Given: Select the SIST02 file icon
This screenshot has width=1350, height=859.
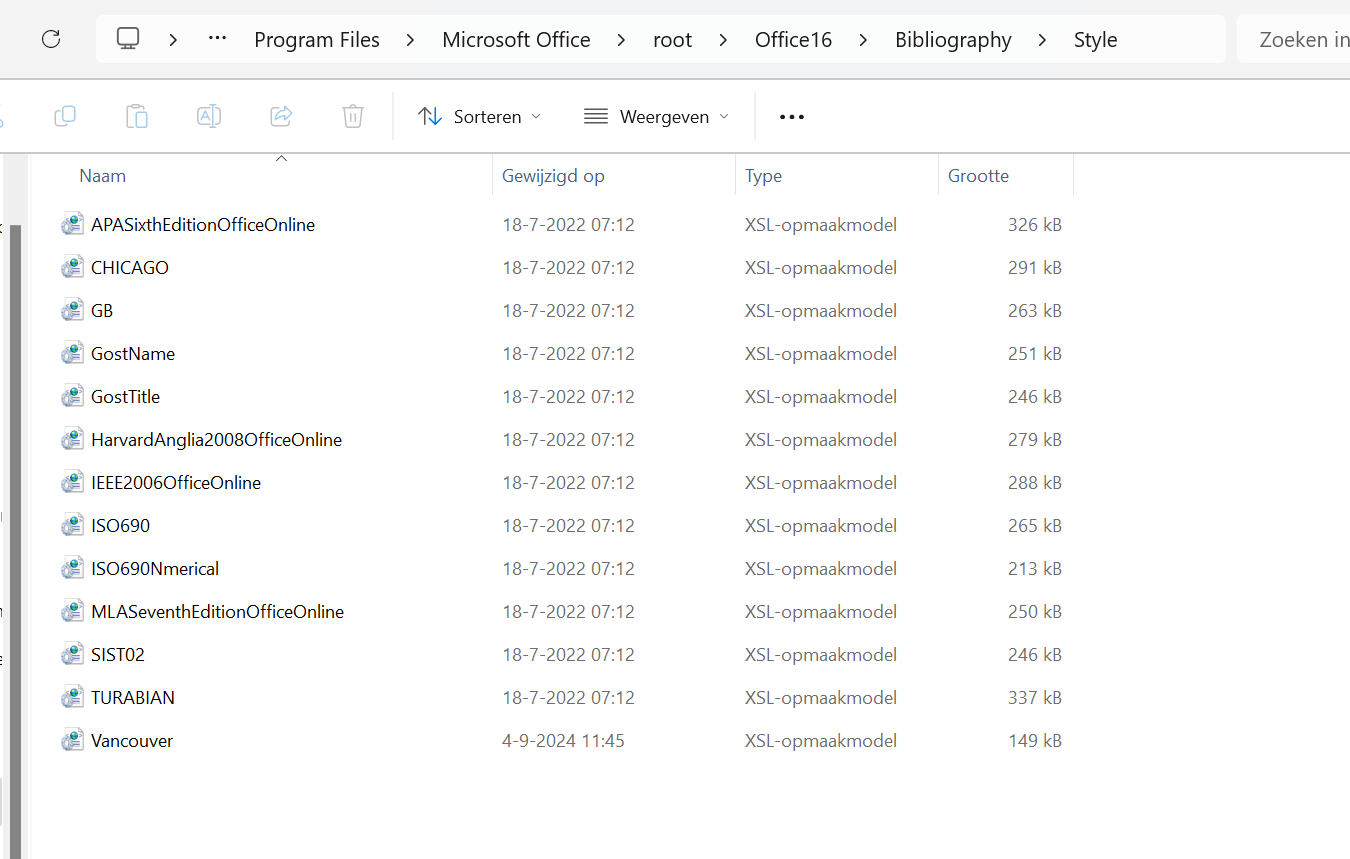Looking at the screenshot, I should click(72, 655).
